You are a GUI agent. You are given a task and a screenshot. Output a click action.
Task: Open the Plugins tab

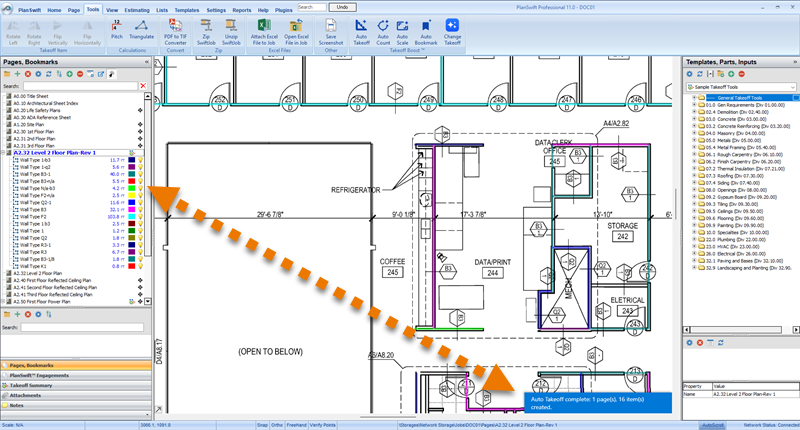point(284,10)
